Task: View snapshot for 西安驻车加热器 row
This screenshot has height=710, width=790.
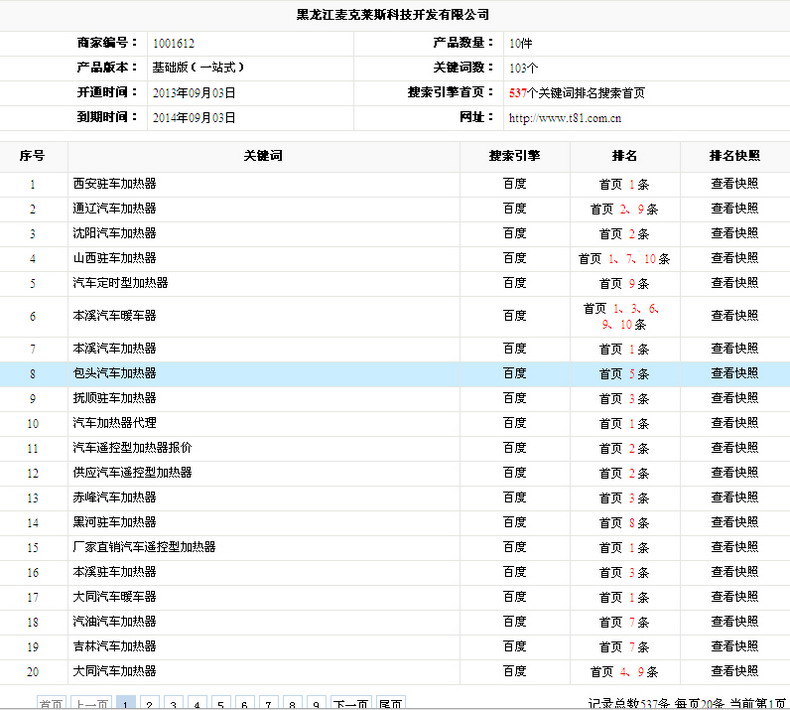Action: (734, 184)
